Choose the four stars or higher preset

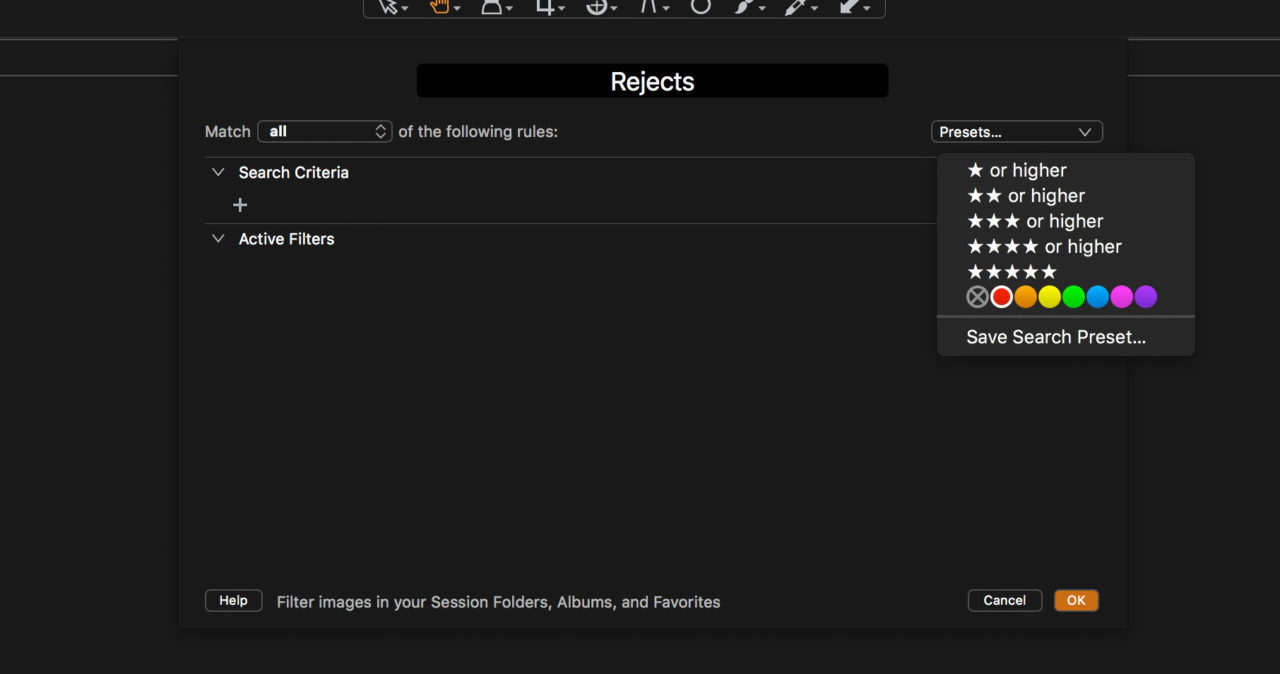(x=1044, y=246)
